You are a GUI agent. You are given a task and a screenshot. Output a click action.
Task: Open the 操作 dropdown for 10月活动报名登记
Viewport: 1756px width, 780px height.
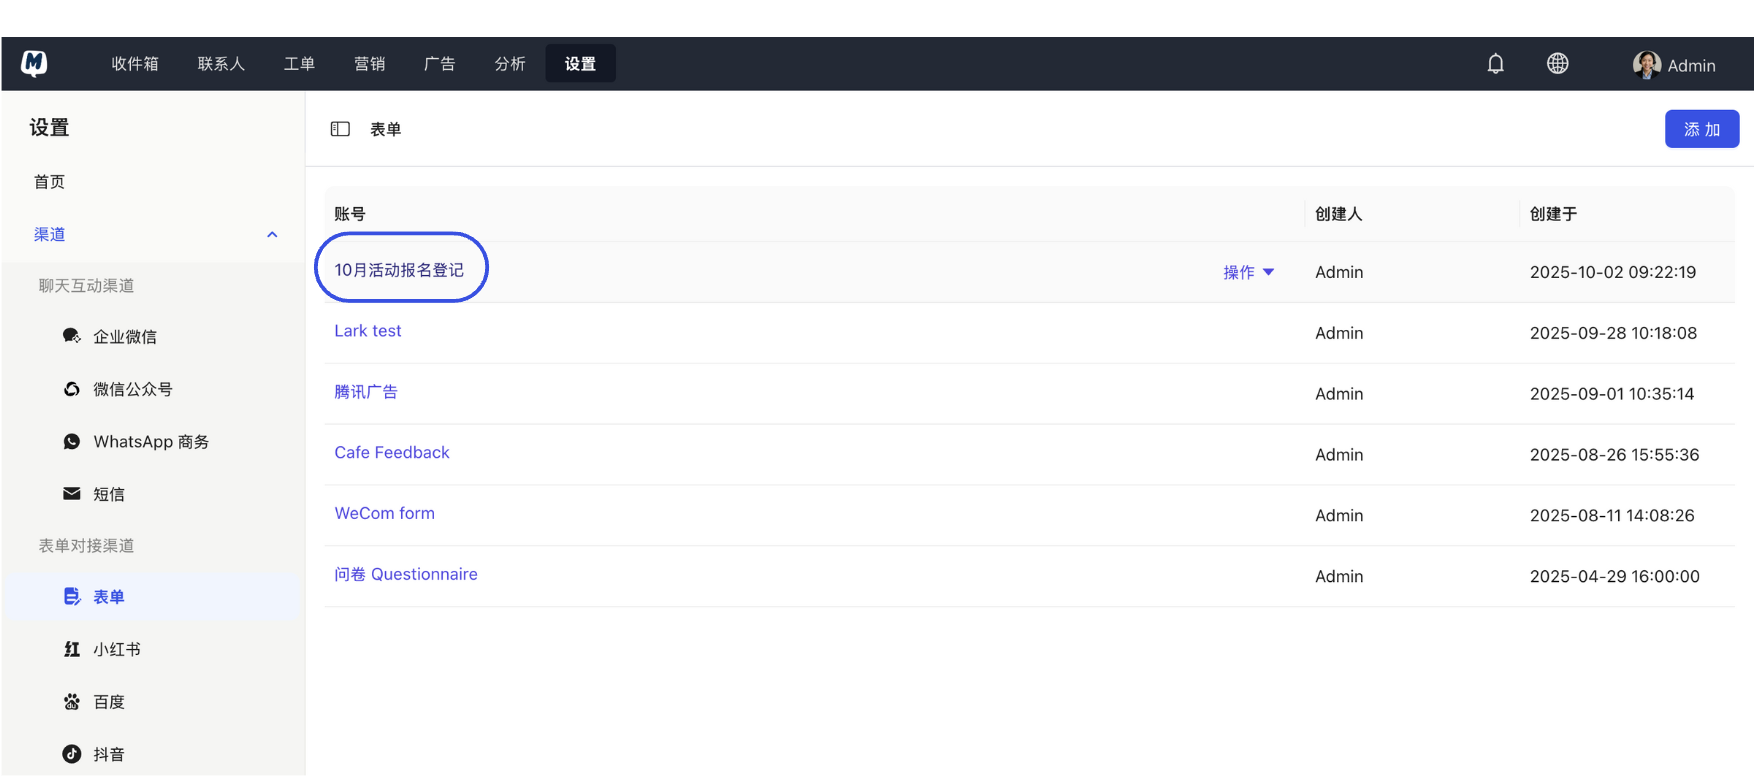(1248, 272)
